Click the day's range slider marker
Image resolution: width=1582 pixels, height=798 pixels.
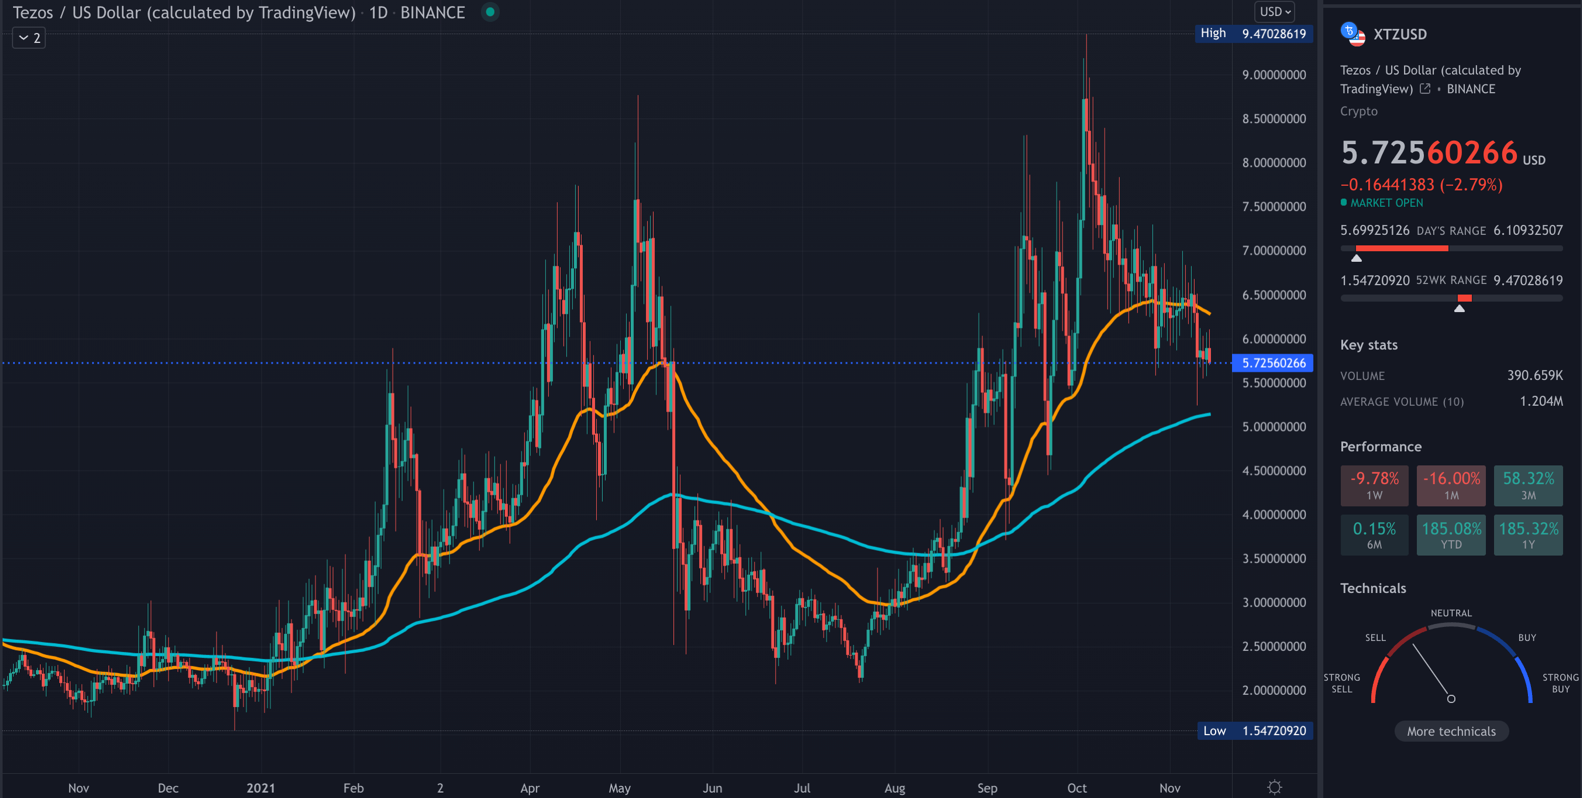tap(1357, 258)
